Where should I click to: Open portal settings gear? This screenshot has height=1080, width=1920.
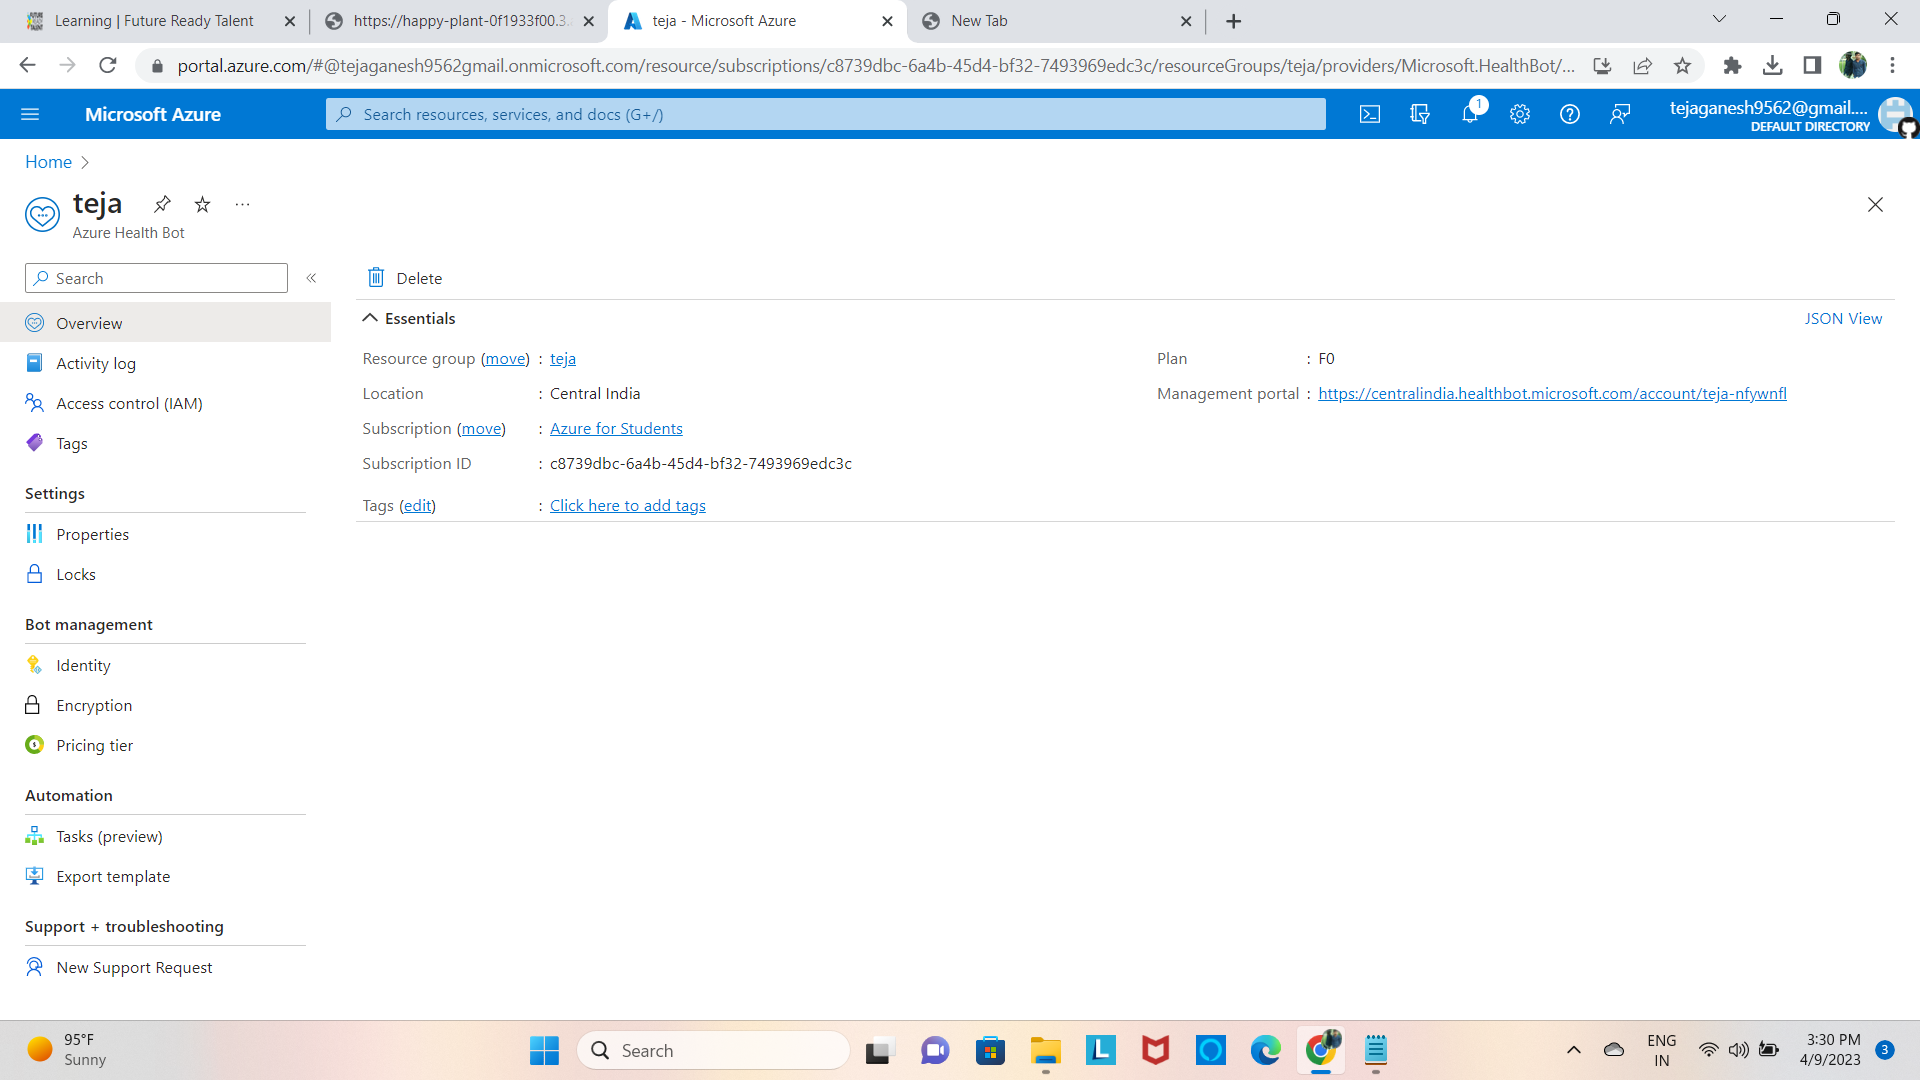click(1520, 115)
